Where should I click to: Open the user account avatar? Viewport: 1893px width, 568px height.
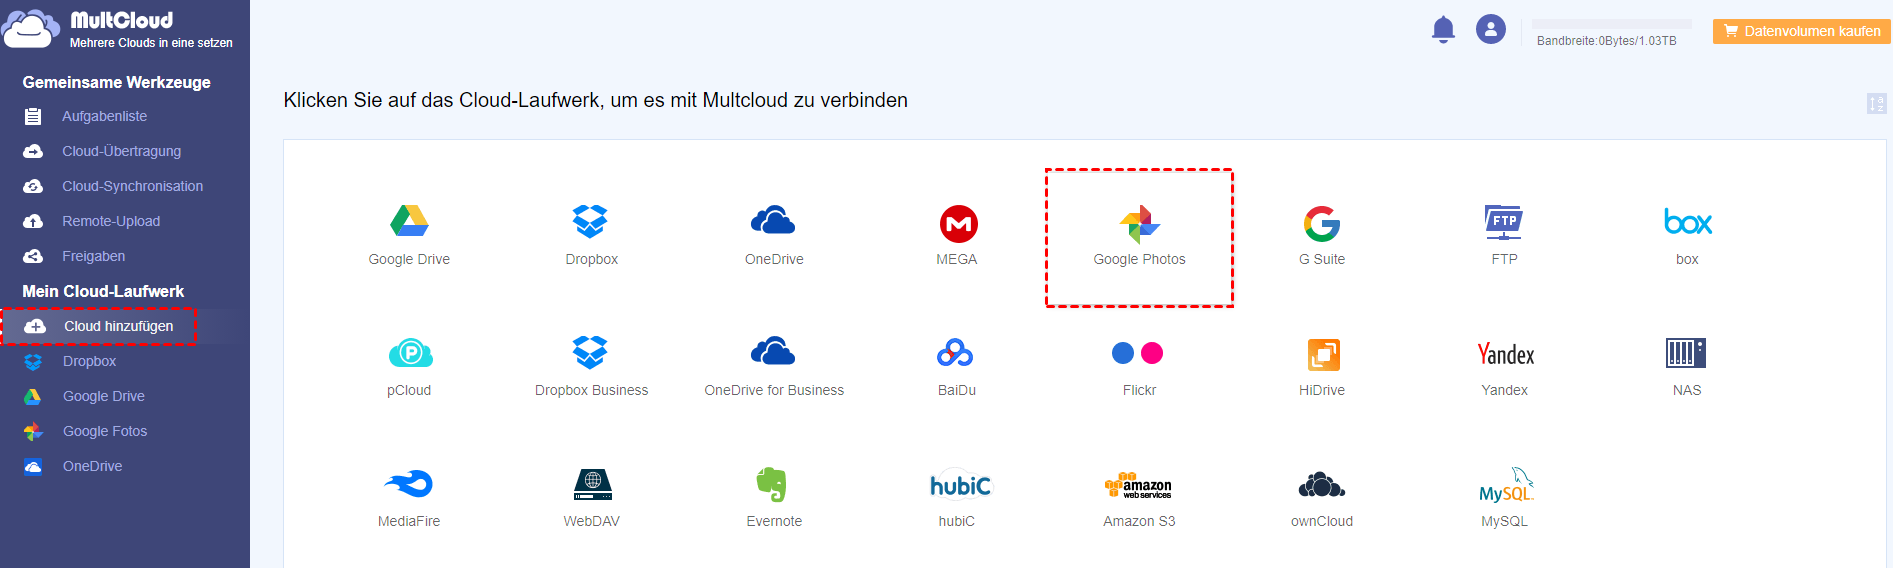pyautogui.click(x=1491, y=29)
